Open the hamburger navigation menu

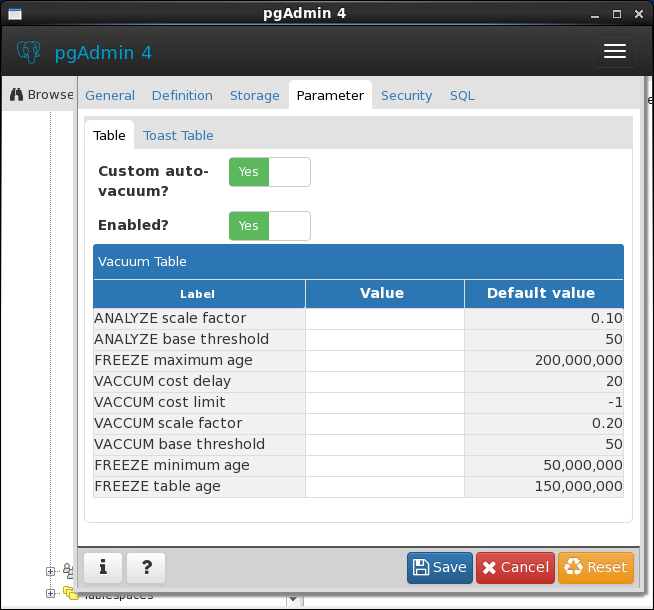pyautogui.click(x=614, y=51)
